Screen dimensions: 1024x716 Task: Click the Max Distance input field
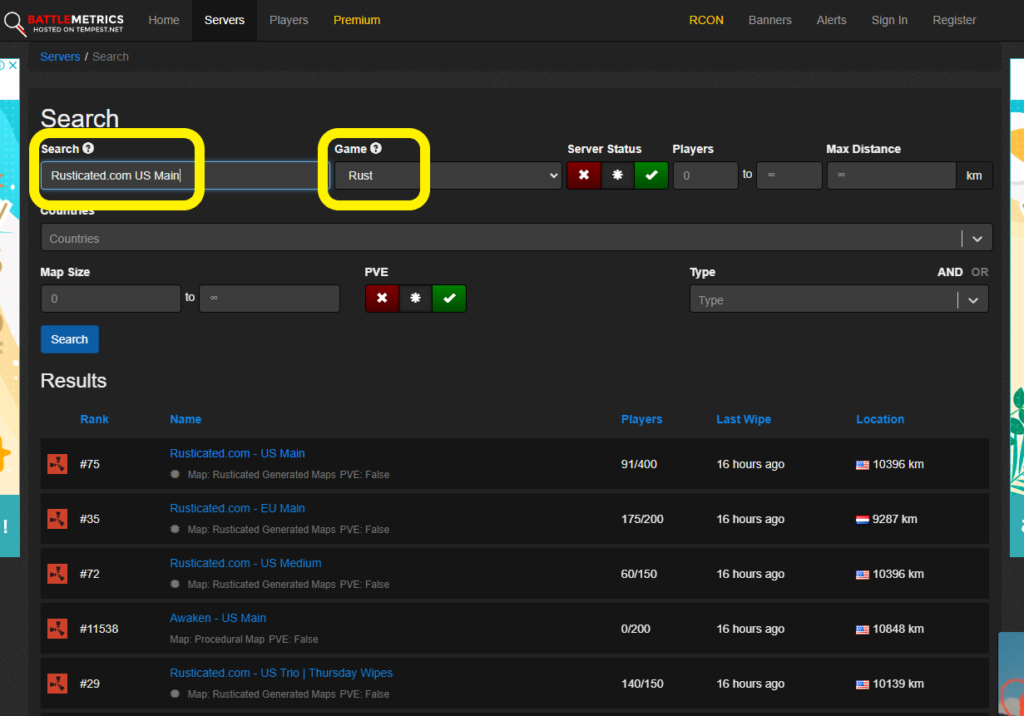click(891, 175)
